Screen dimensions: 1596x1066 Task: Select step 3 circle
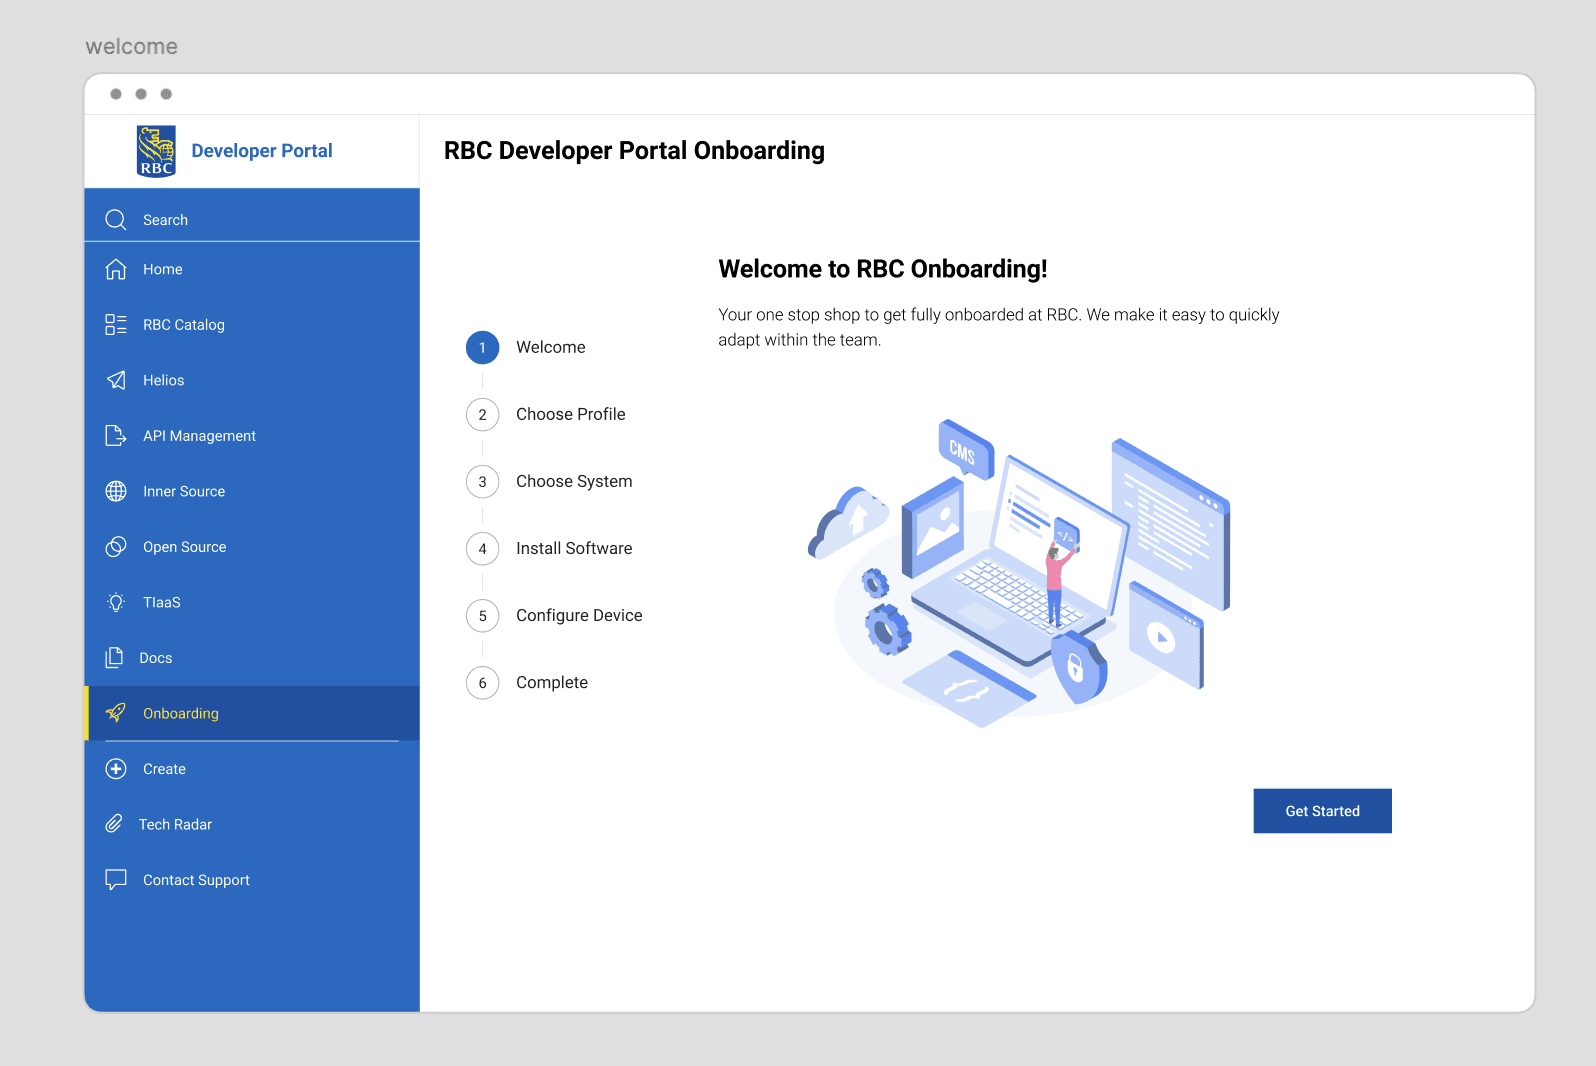coord(482,482)
